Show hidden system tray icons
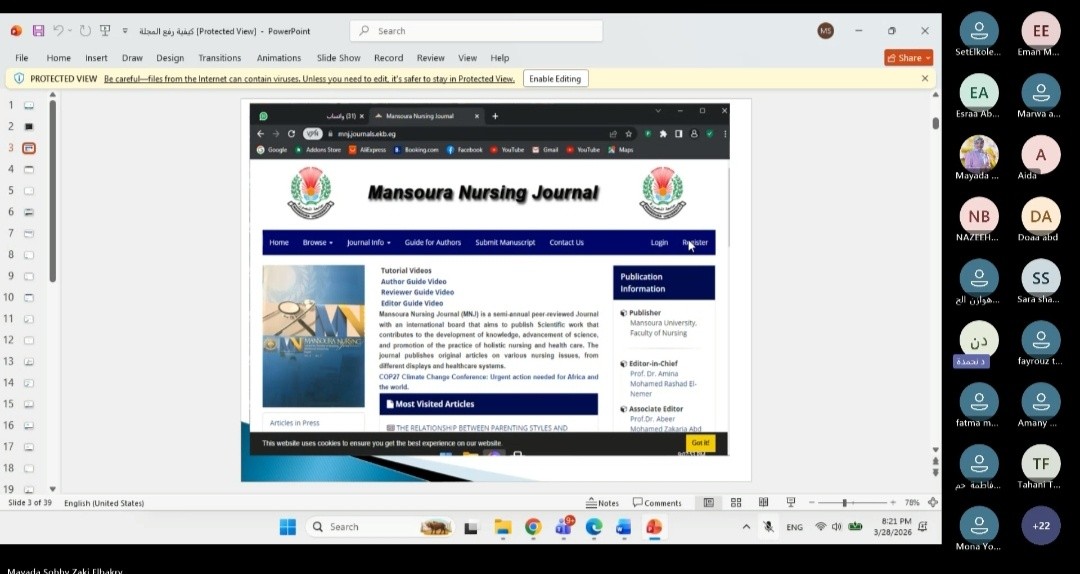This screenshot has width=1080, height=574. [x=745, y=527]
